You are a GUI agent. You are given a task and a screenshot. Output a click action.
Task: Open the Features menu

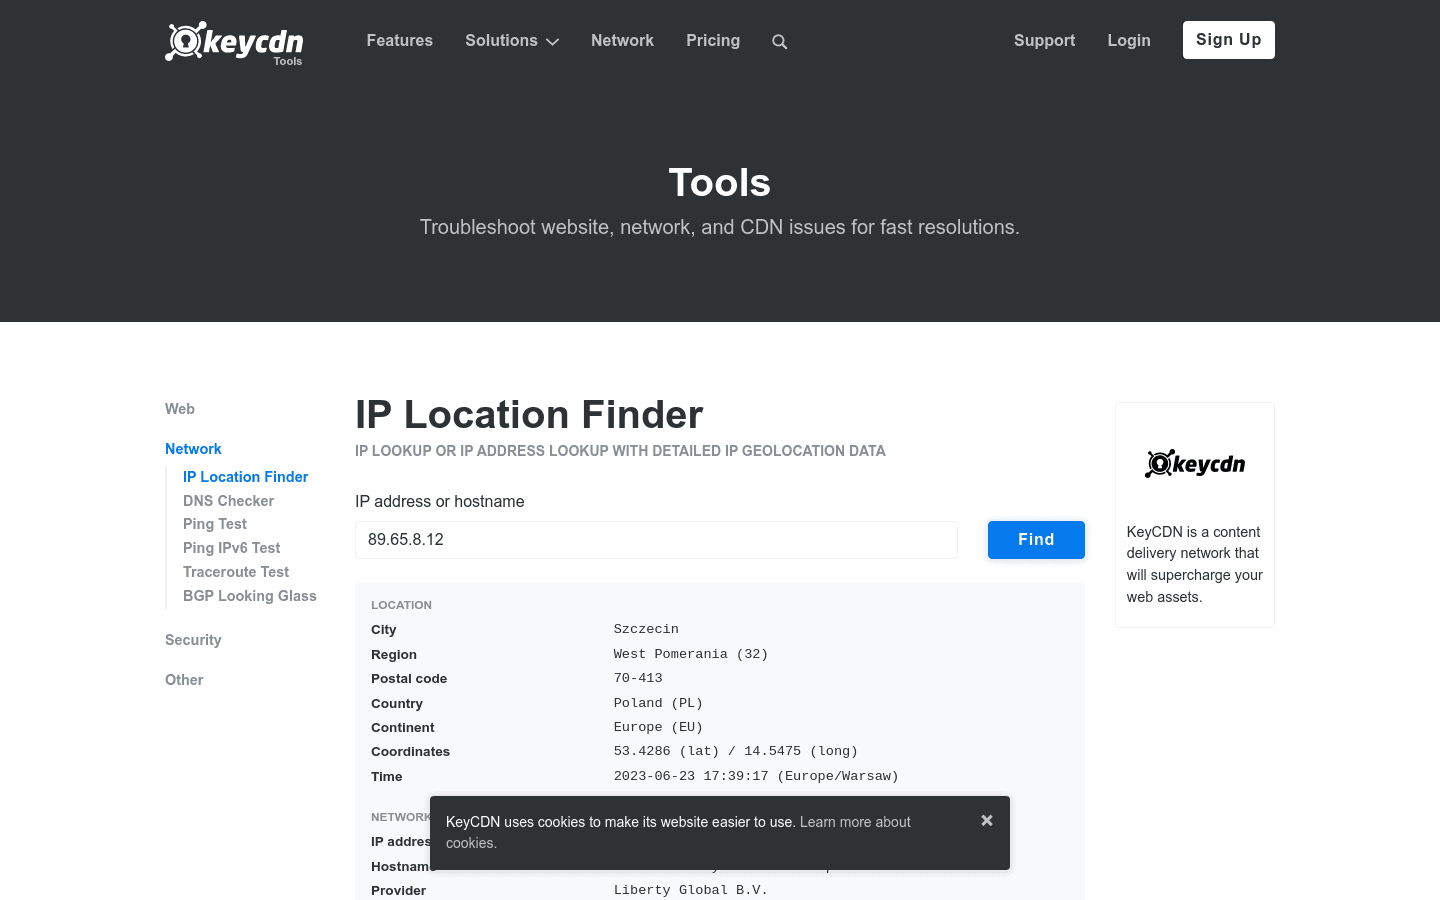(x=399, y=41)
